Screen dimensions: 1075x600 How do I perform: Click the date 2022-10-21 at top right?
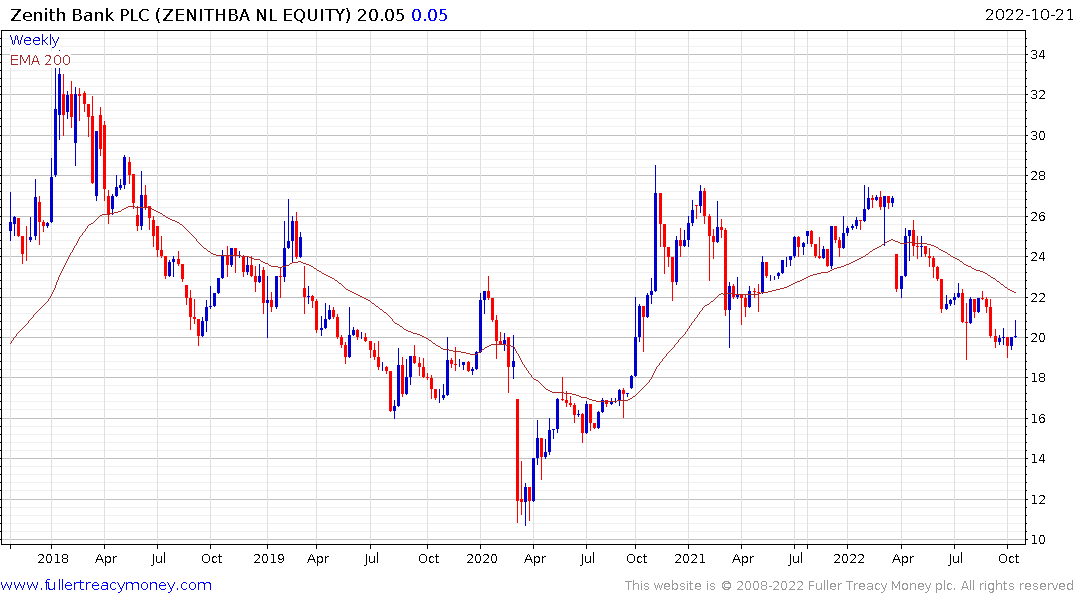(1029, 15)
